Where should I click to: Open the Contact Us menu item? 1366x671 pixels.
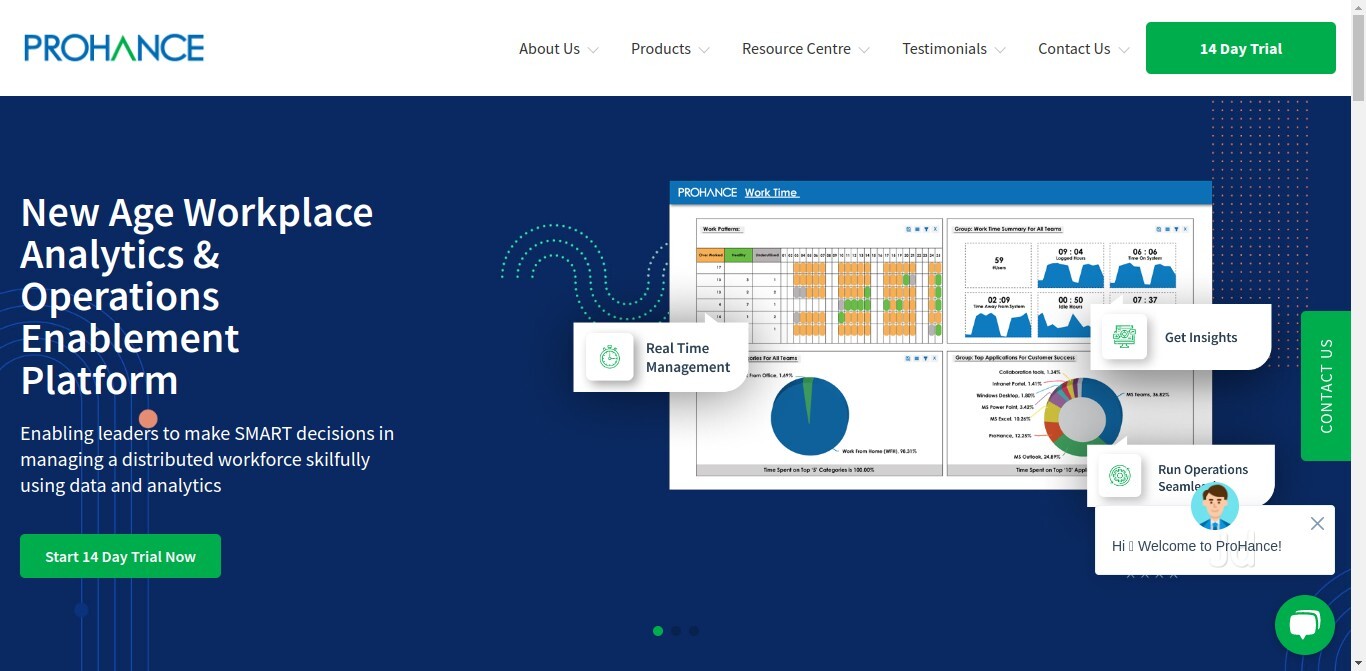[1083, 49]
